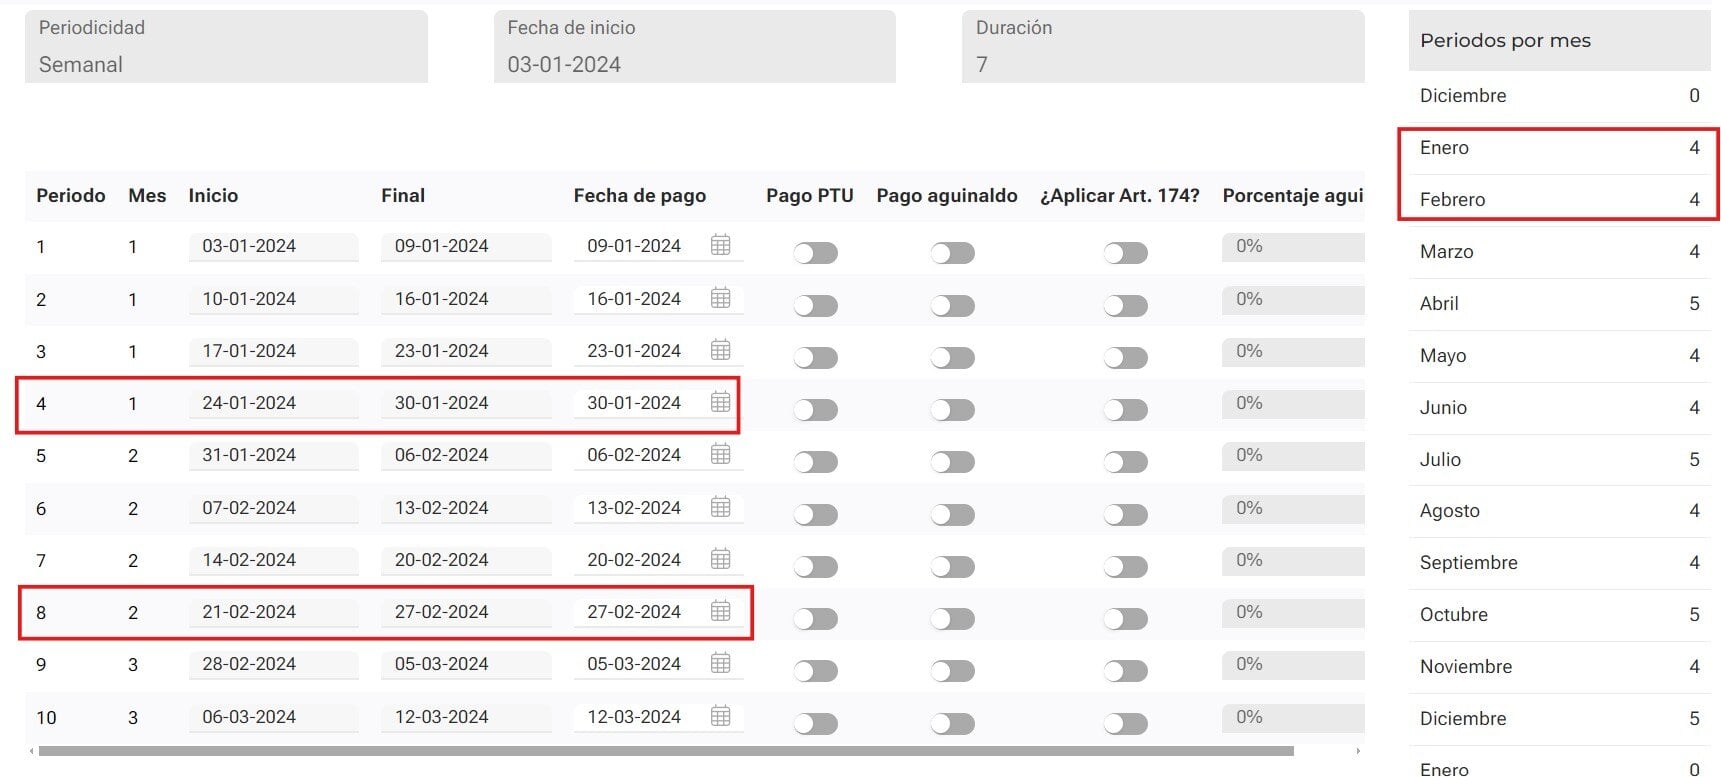Open calendar icon for payment date 05-03-2024
Image resolution: width=1721 pixels, height=777 pixels.
(720, 663)
